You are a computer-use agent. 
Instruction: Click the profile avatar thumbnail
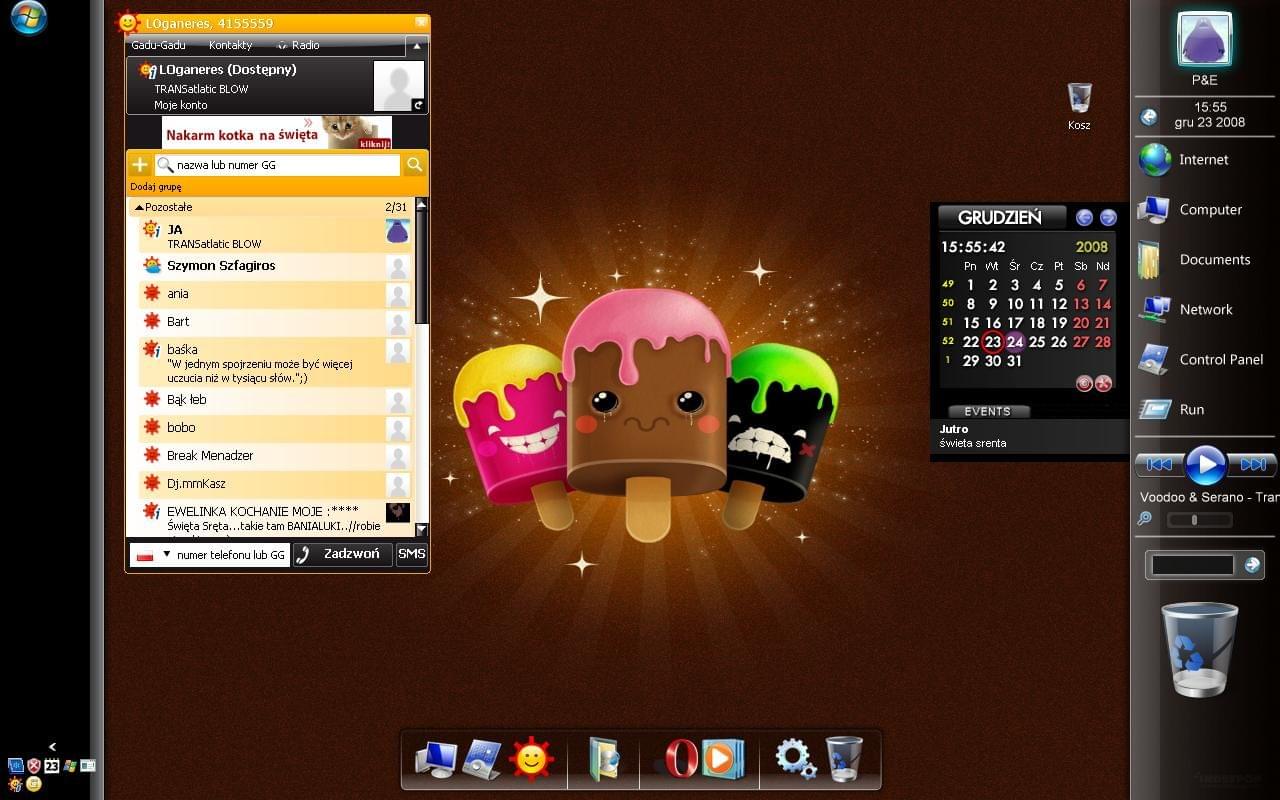click(399, 86)
